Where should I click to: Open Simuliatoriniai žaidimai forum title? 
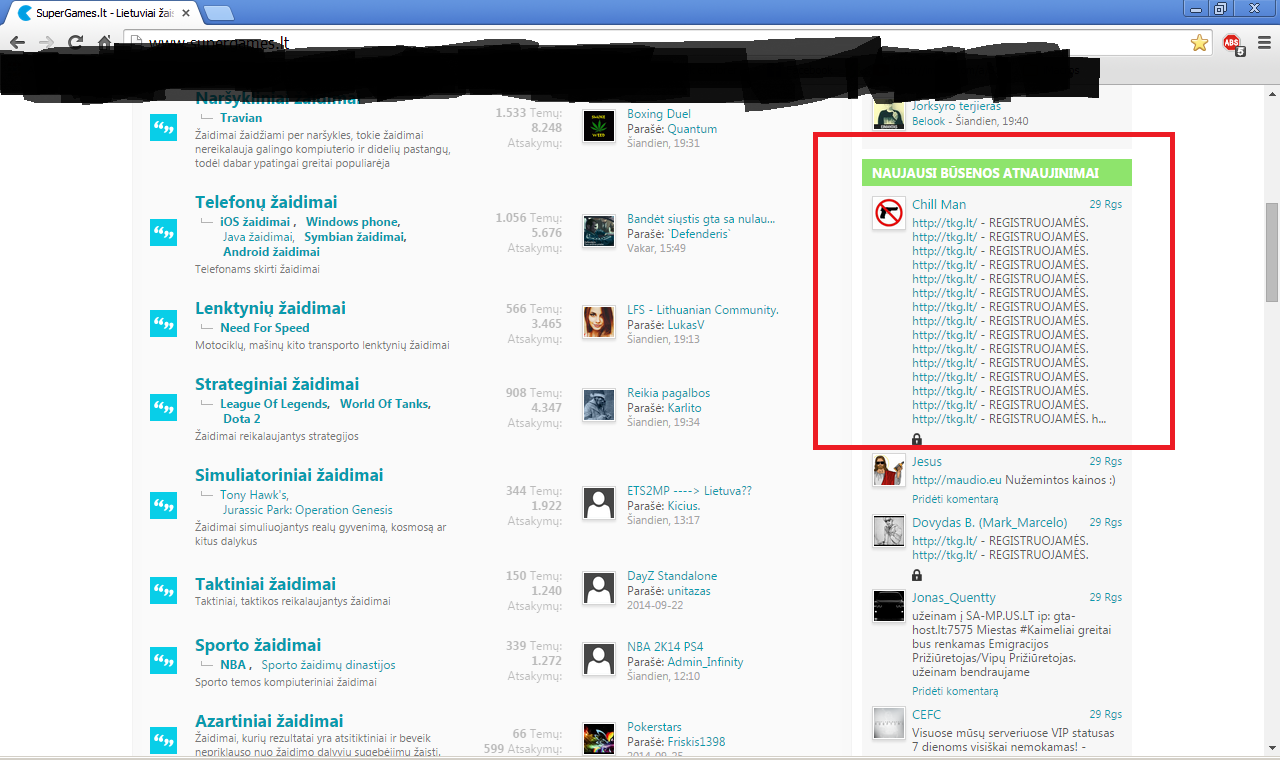(289, 475)
